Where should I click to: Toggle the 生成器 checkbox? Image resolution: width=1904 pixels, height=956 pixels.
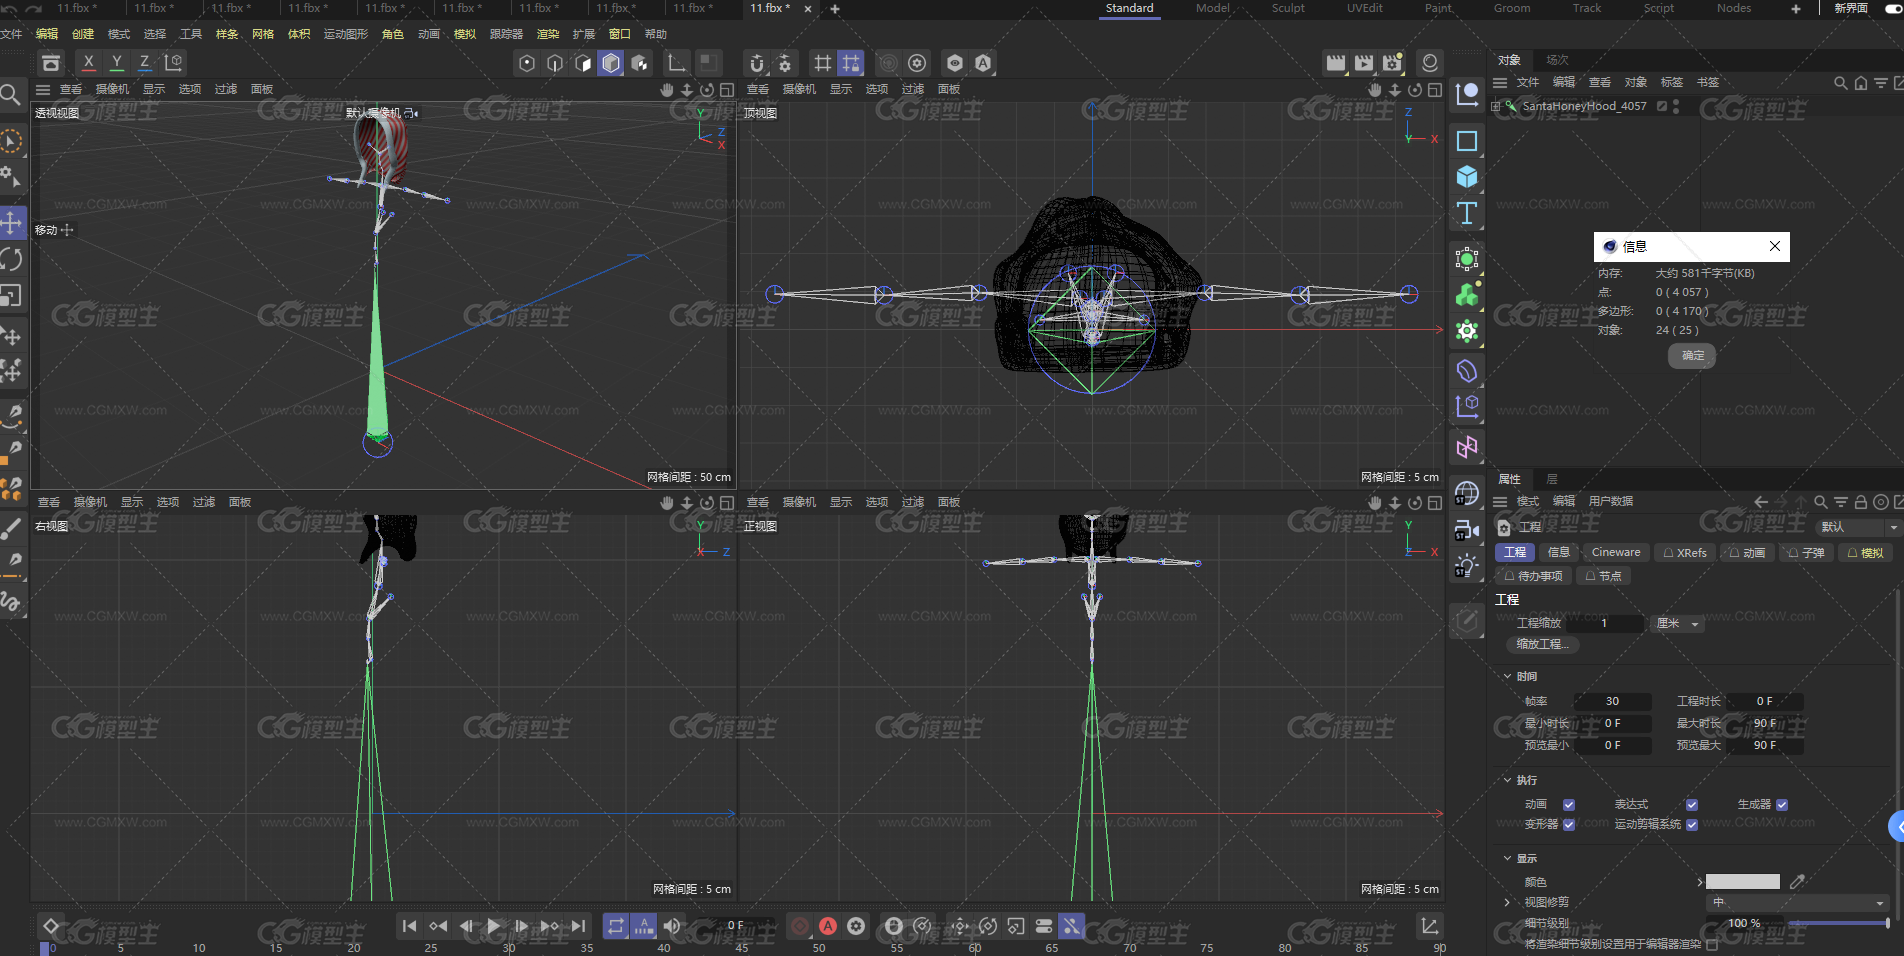tap(1782, 805)
